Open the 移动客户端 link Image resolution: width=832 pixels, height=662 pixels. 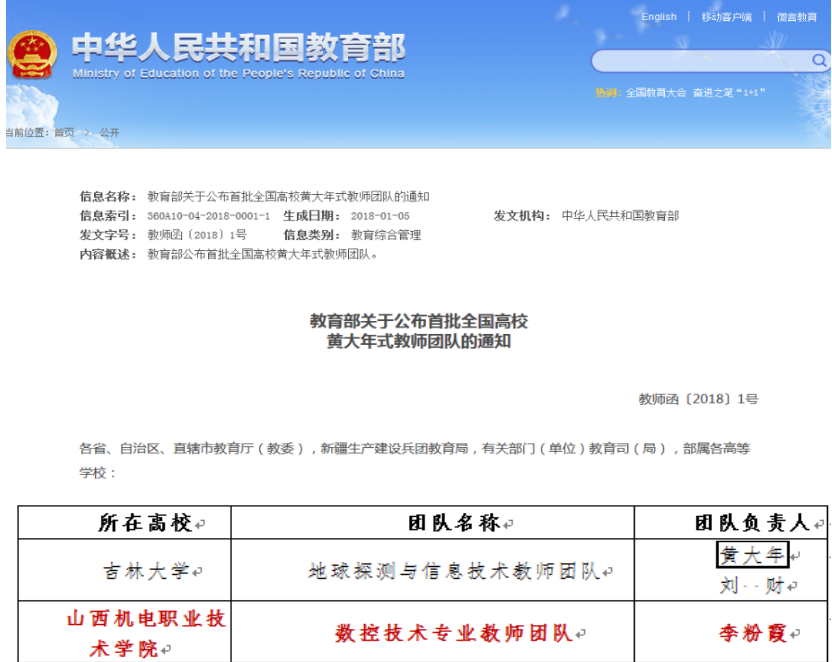point(726,17)
